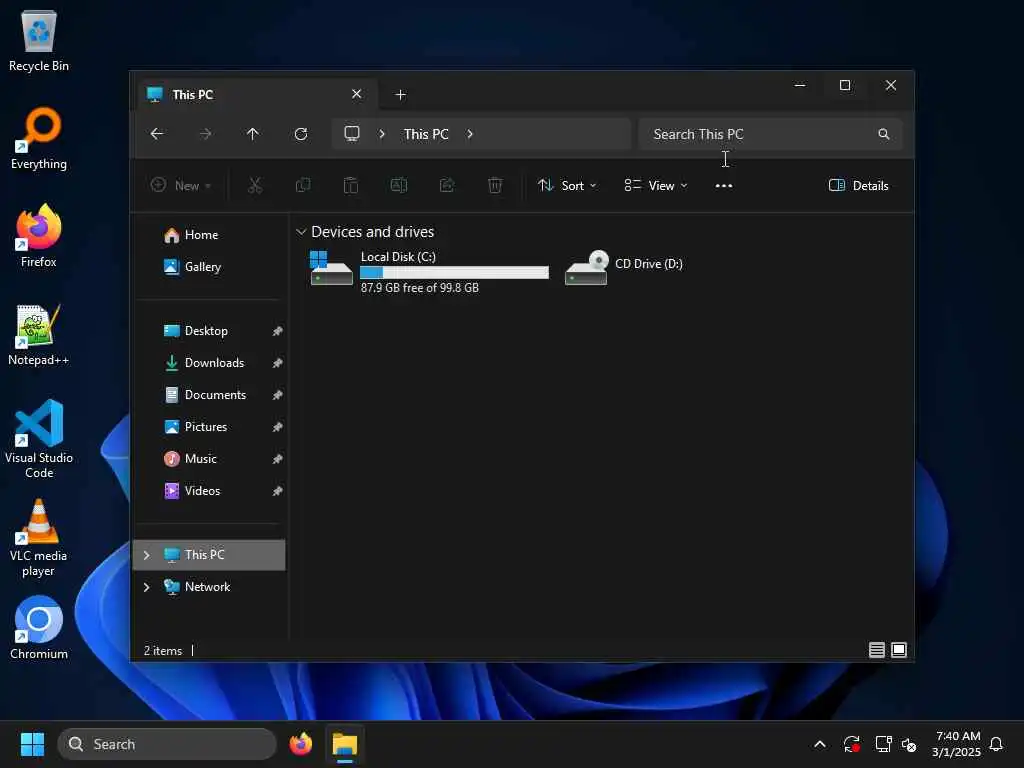This screenshot has height=768, width=1024.
Task: Click This PC breadcrumb in address bar
Action: [426, 134]
